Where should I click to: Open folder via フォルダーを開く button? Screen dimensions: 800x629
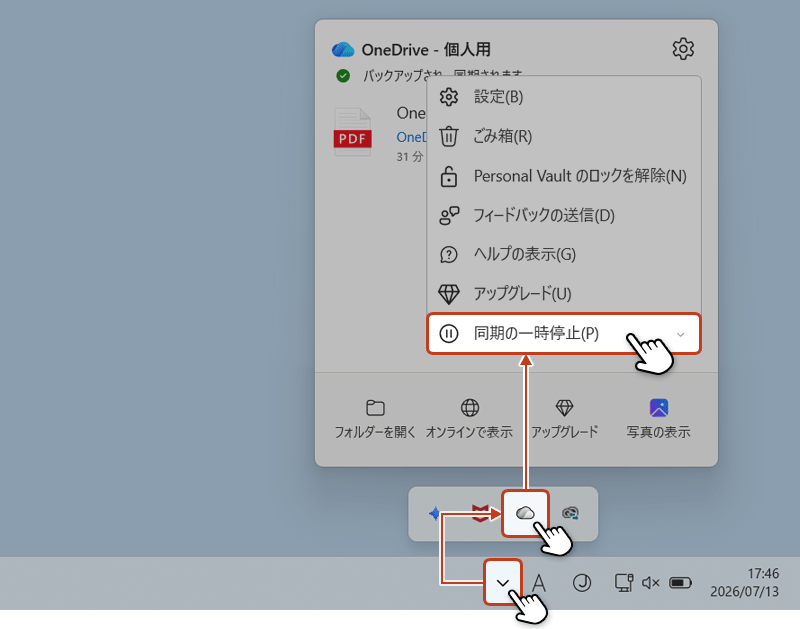(x=375, y=419)
